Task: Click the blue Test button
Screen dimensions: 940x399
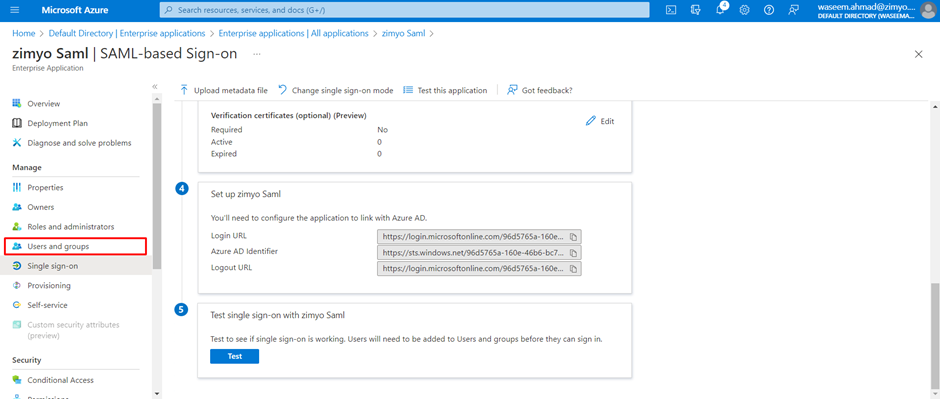Action: [234, 356]
